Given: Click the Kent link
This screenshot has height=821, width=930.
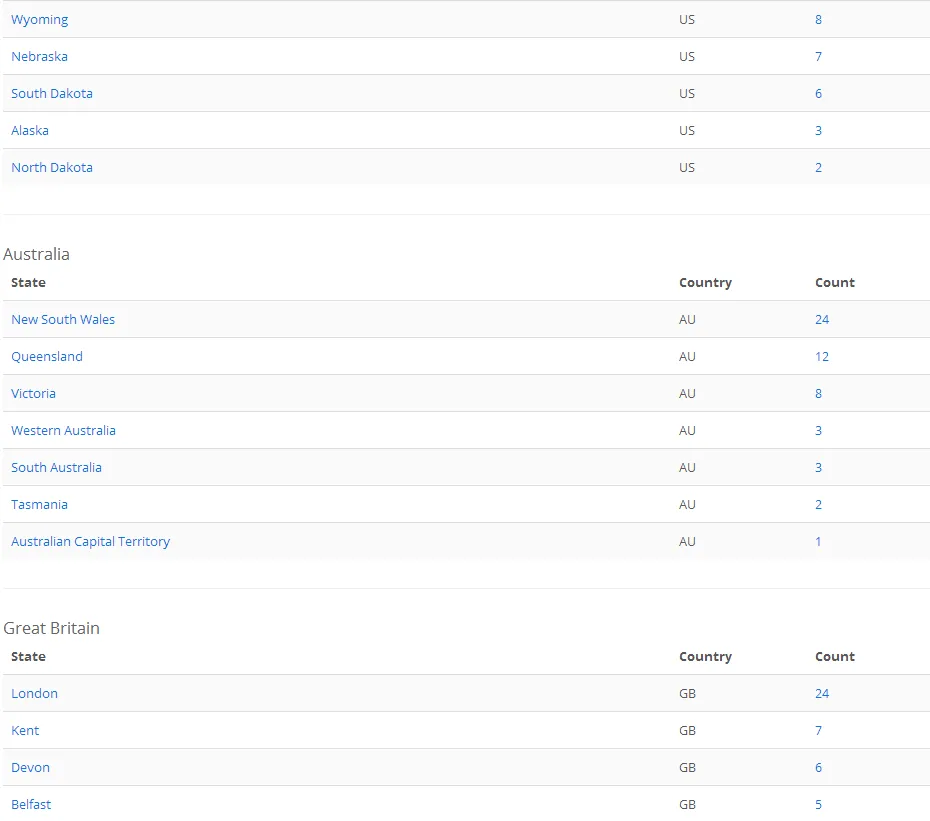Looking at the screenshot, I should pos(25,731).
